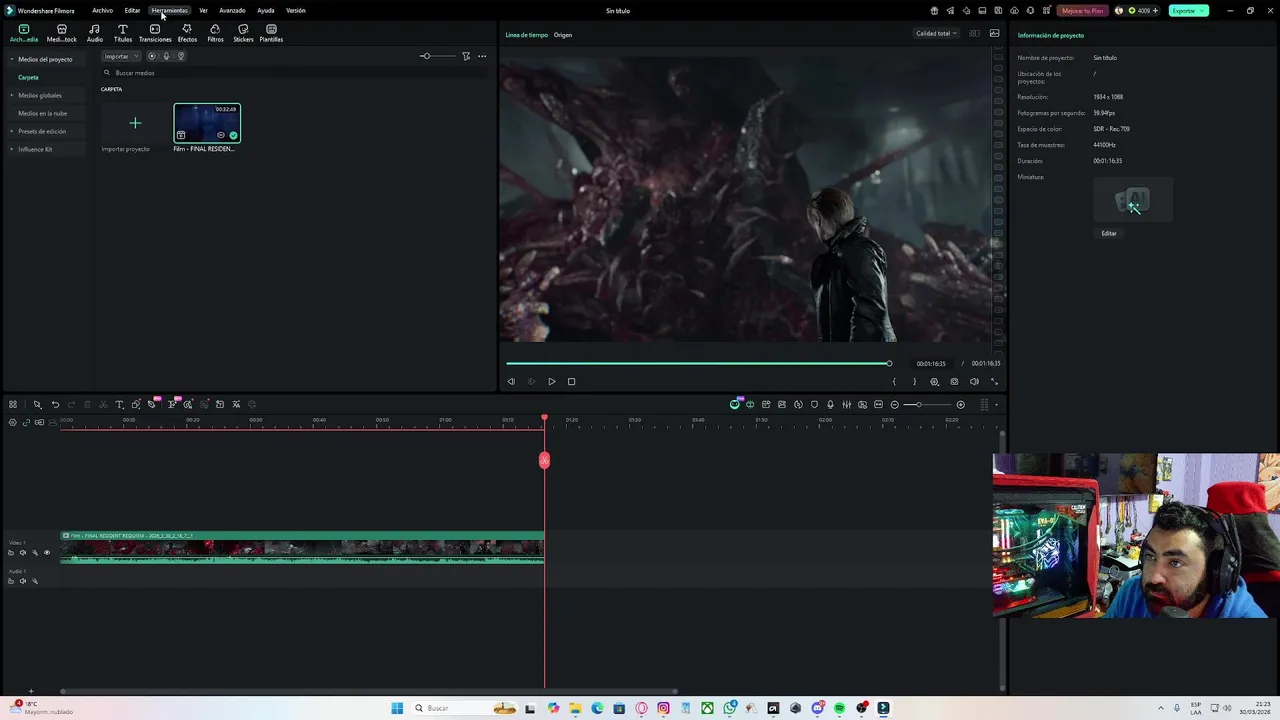The image size is (1280, 720).
Task: Open the Plantillas tab
Action: pyautogui.click(x=271, y=33)
